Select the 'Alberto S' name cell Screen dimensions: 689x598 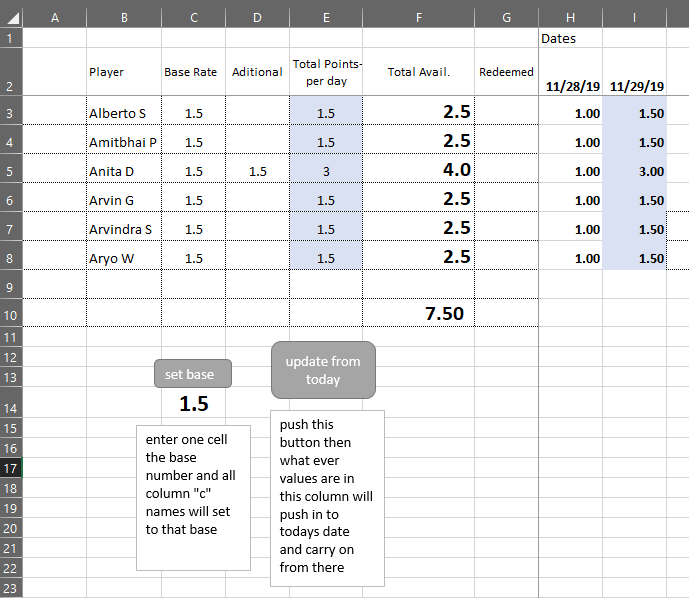pos(124,110)
